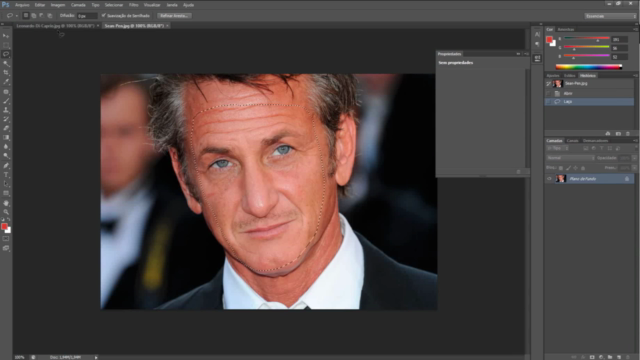Viewport: 640px width, 360px height.
Task: Open the Essenciais workspace dropdown
Action: (610, 16)
